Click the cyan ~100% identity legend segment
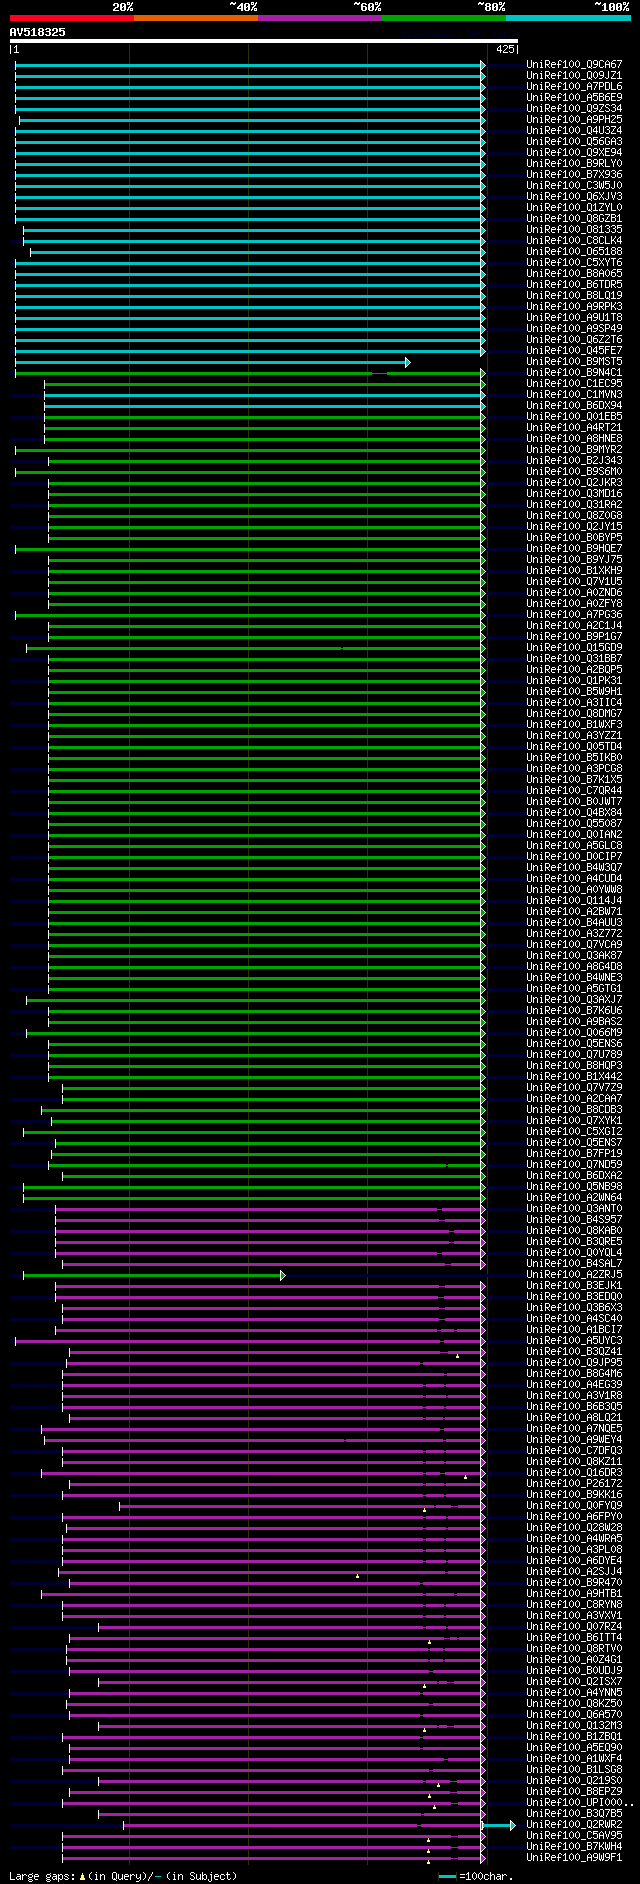The image size is (640, 1884). click(x=568, y=18)
